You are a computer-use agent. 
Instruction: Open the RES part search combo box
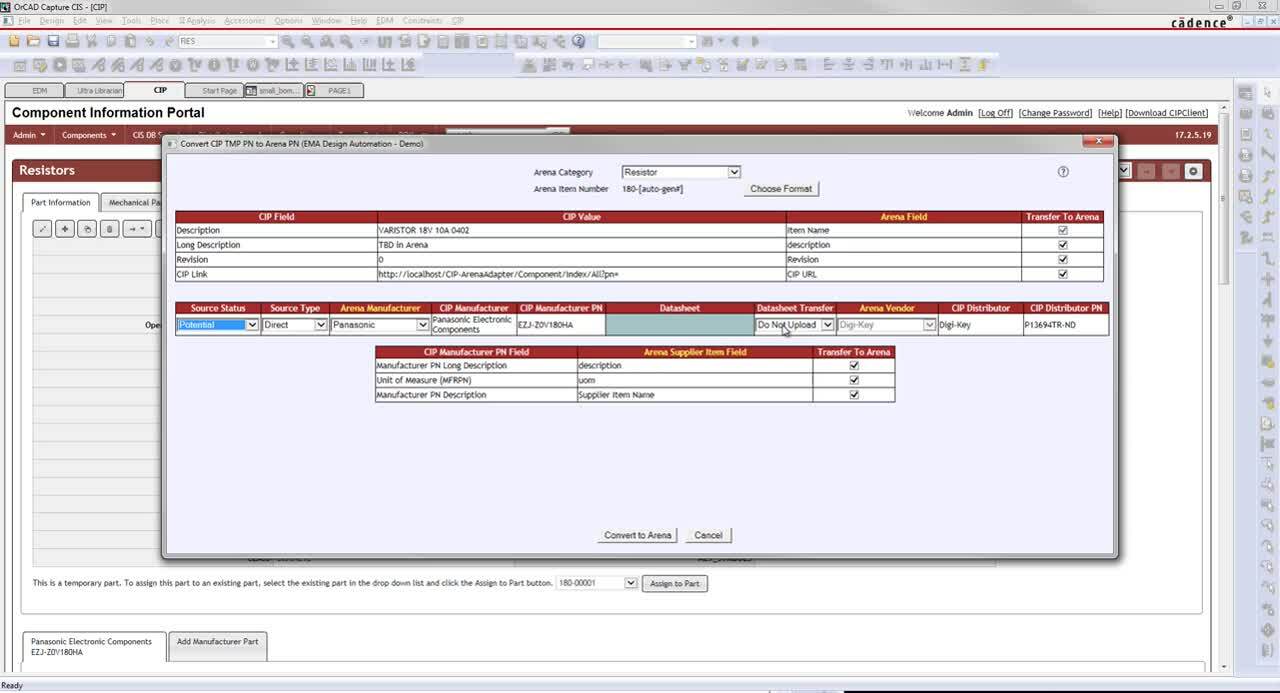(228, 41)
